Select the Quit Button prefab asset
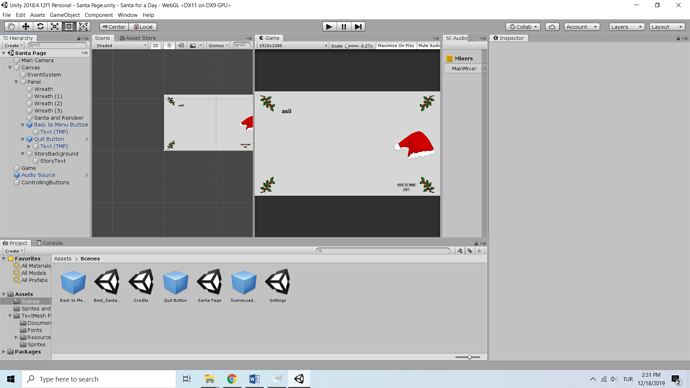Image resolution: width=690 pixels, height=388 pixels. [175, 286]
